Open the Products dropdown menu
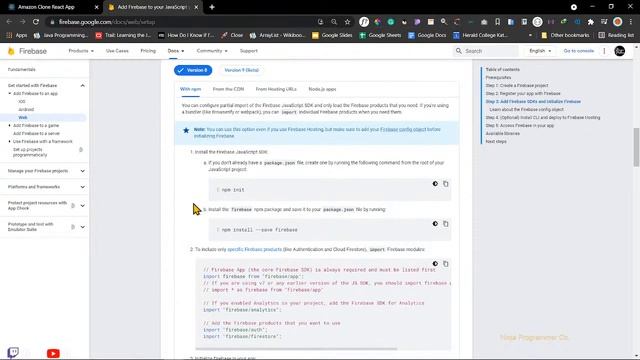This screenshot has width=640, height=360. 81,51
